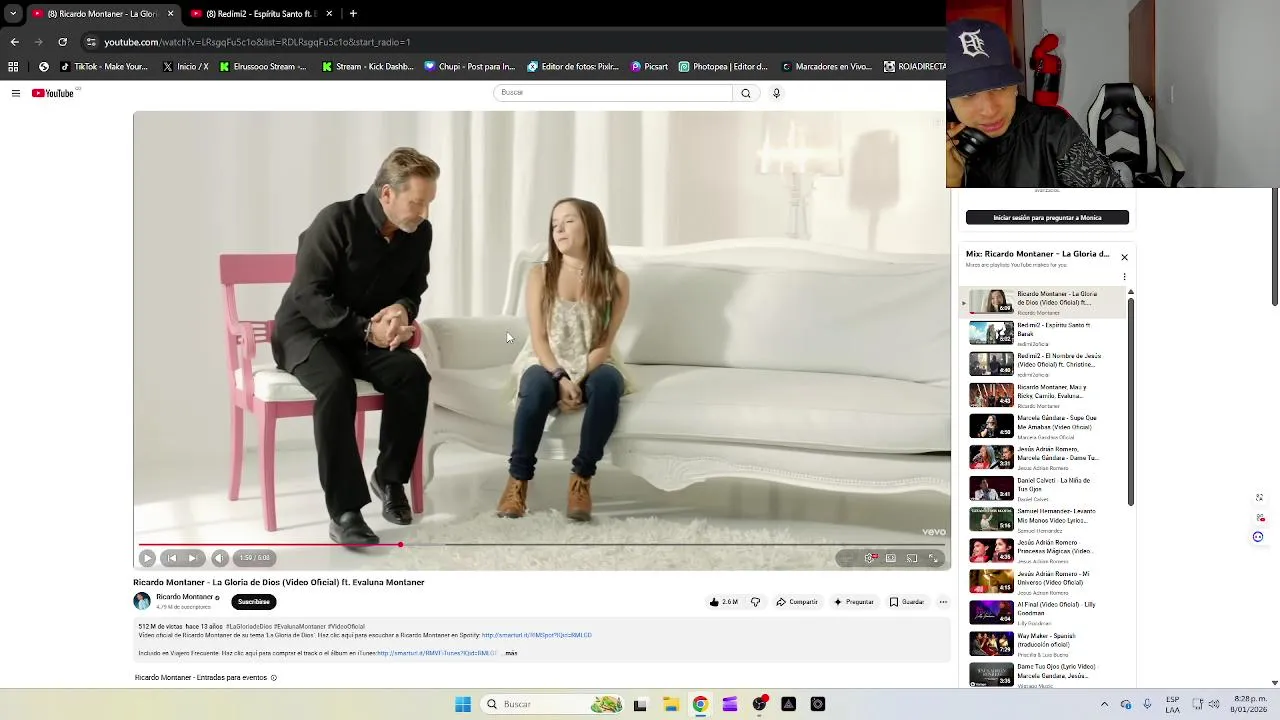Enable the miniplayer mode icon
Image resolution: width=1280 pixels, height=720 pixels.
coord(891,558)
